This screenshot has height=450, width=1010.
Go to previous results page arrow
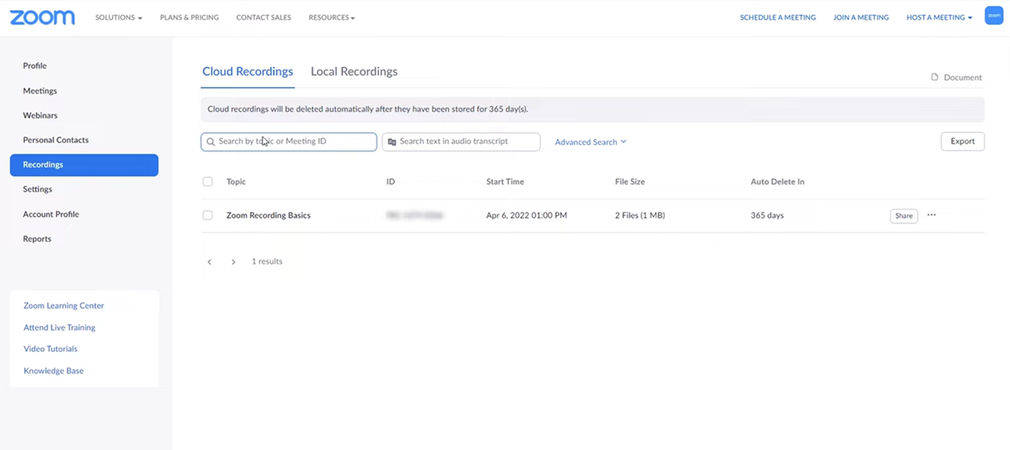(x=210, y=262)
